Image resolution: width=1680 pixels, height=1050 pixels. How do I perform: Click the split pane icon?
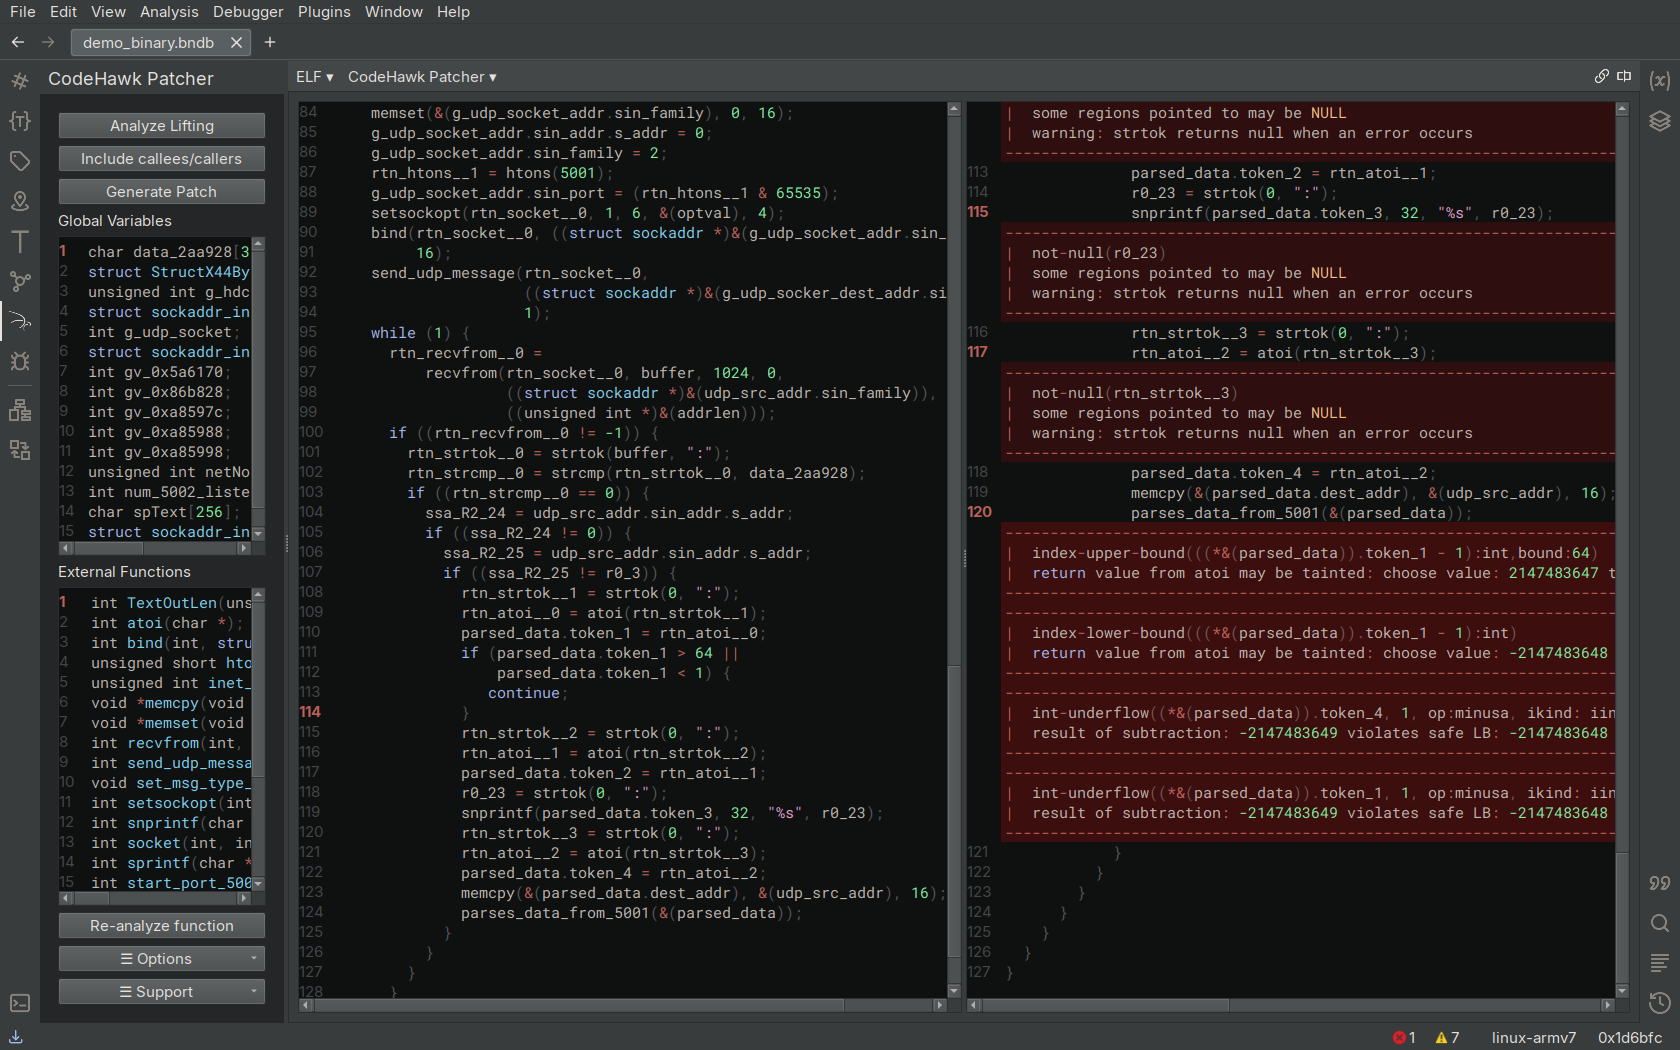1624,77
